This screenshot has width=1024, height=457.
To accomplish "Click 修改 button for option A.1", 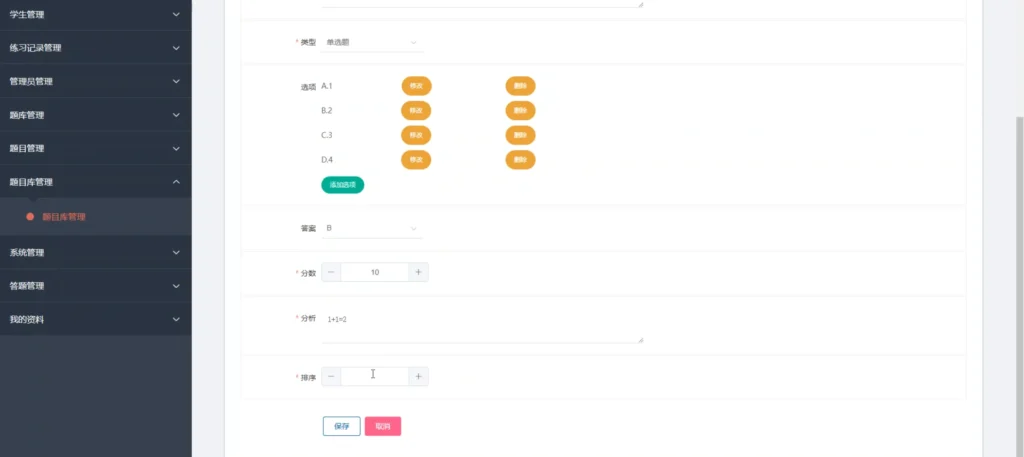I will 416,86.
